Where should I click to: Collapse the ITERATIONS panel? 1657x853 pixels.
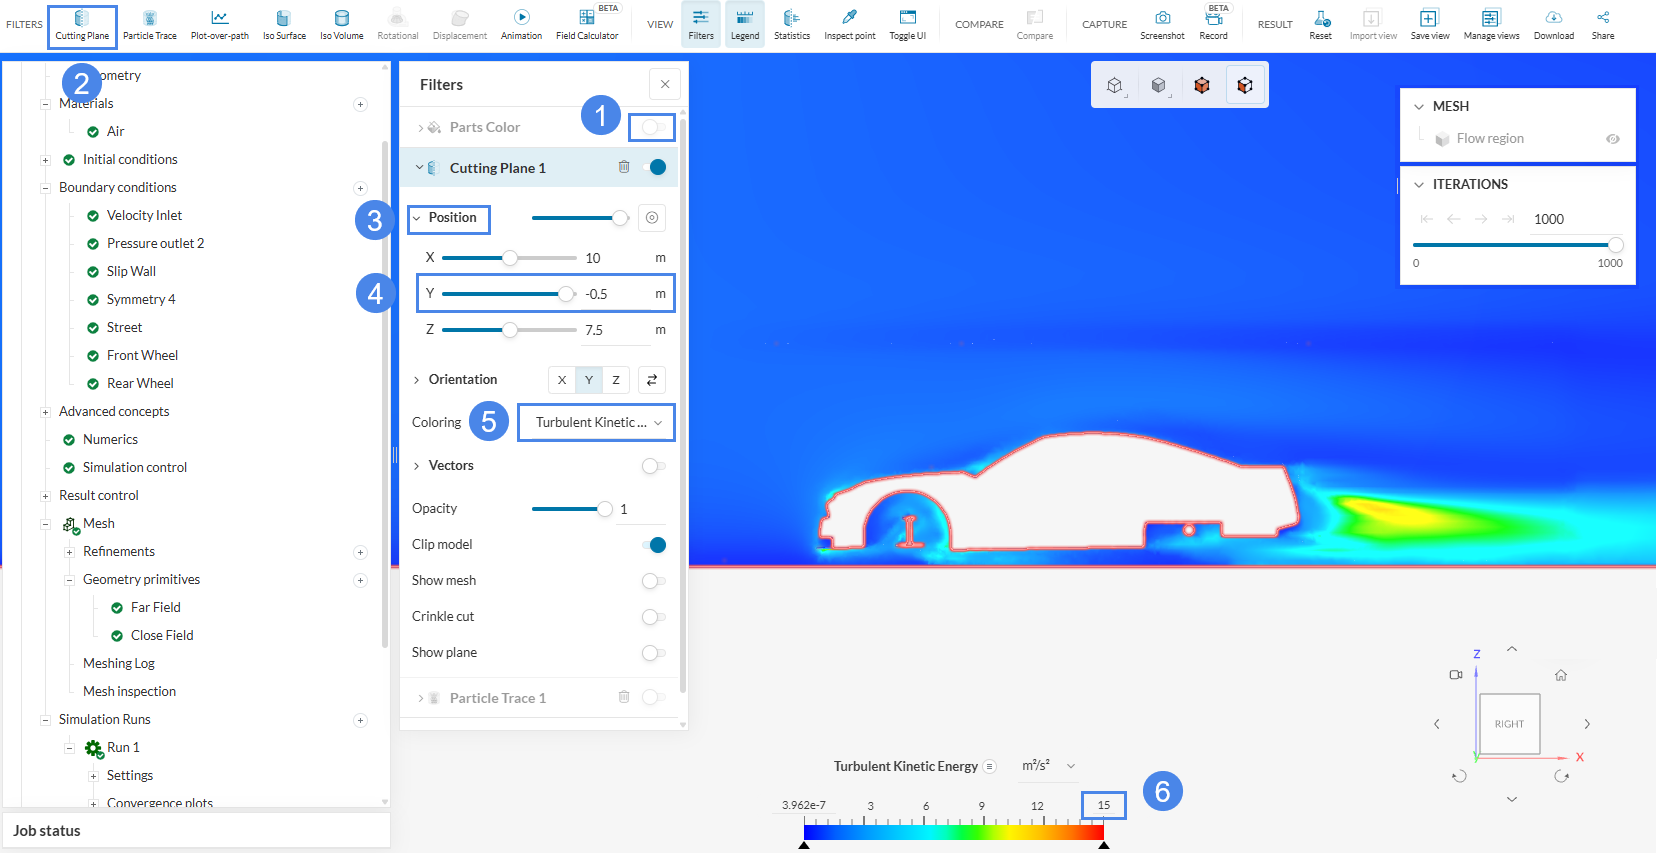click(x=1419, y=185)
